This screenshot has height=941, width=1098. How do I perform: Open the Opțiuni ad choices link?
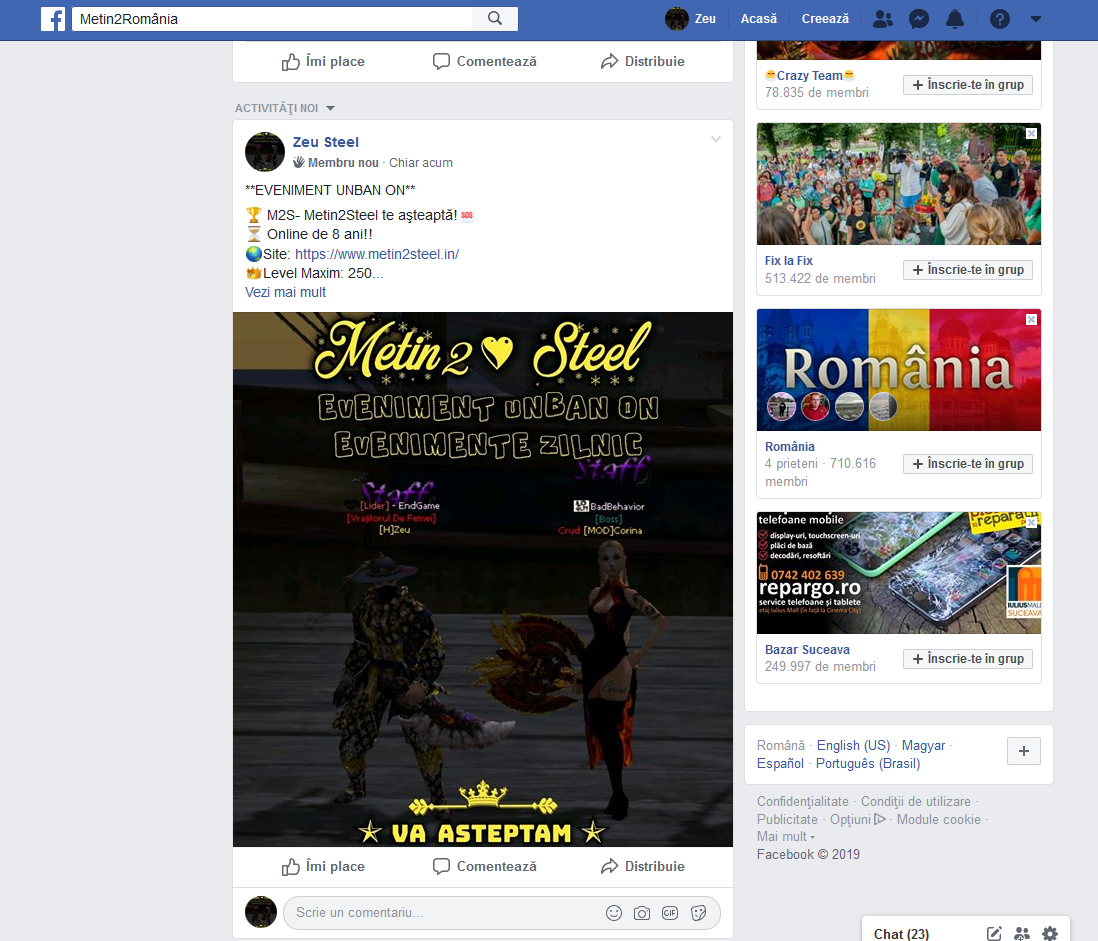858,819
